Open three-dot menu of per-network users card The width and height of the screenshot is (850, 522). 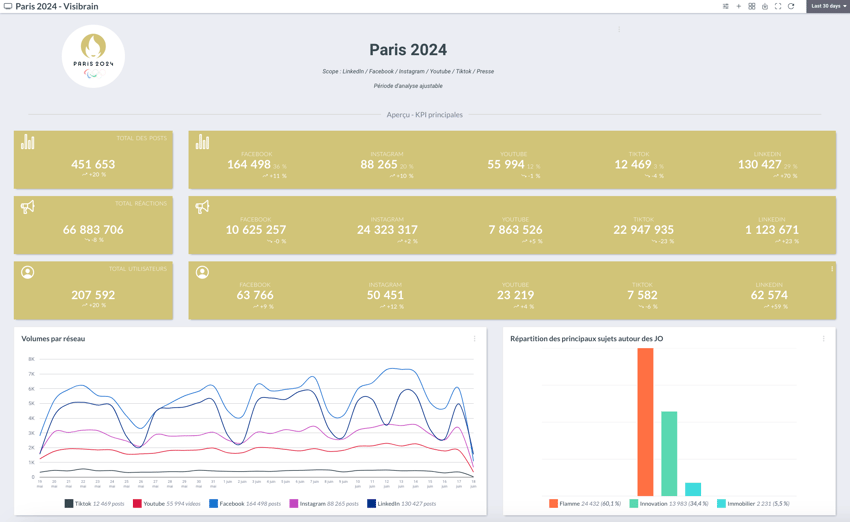(832, 269)
